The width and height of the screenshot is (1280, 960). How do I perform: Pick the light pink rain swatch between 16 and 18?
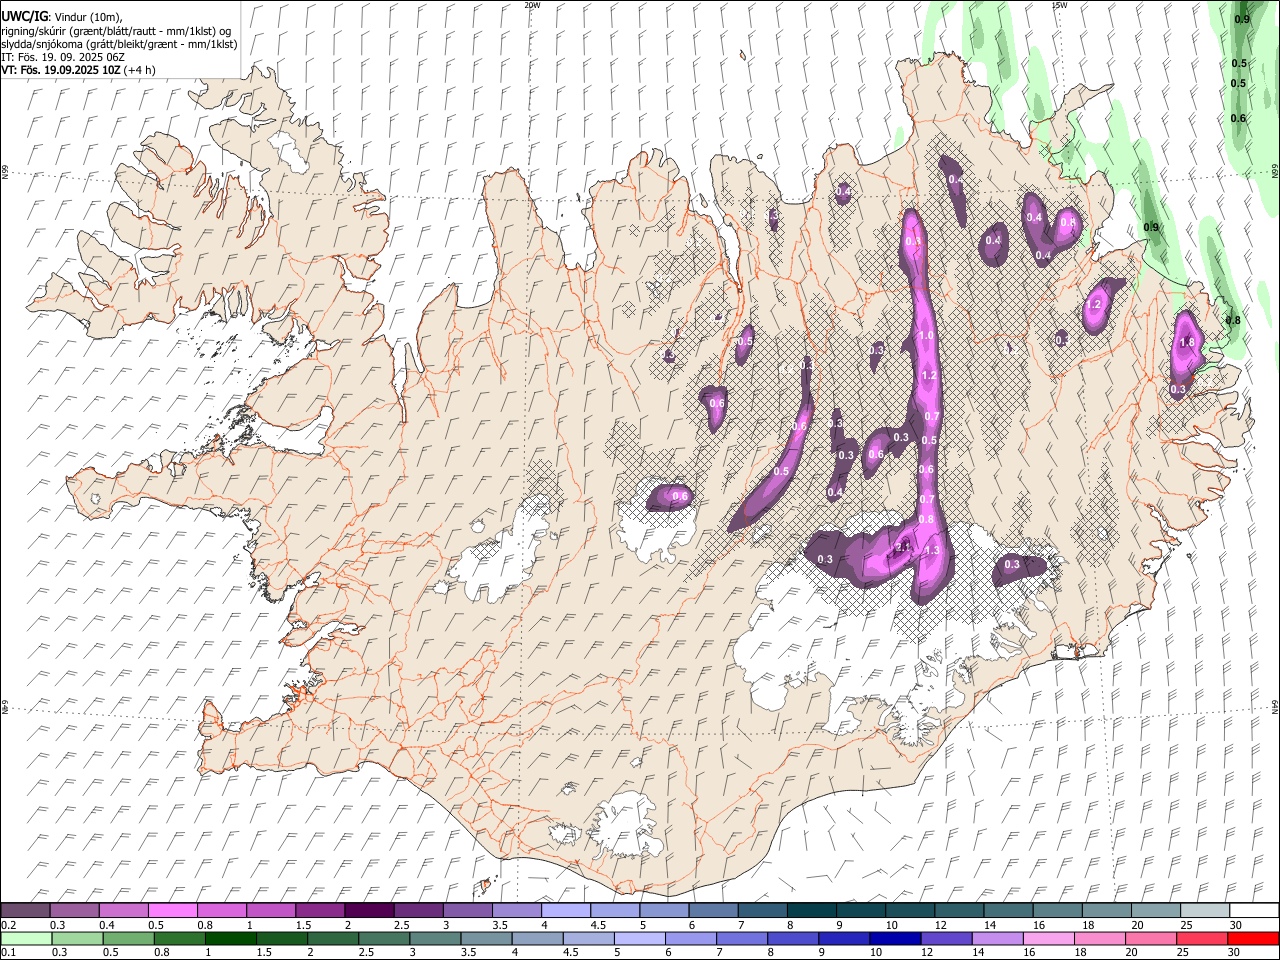(1049, 939)
